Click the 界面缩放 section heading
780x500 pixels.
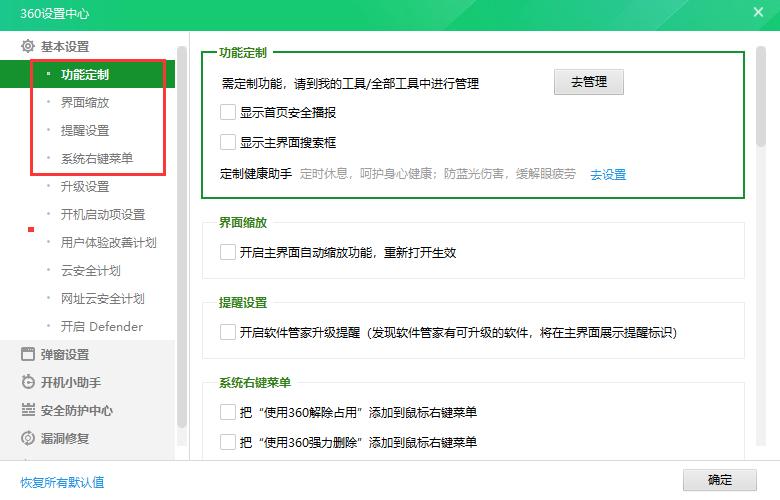243,222
